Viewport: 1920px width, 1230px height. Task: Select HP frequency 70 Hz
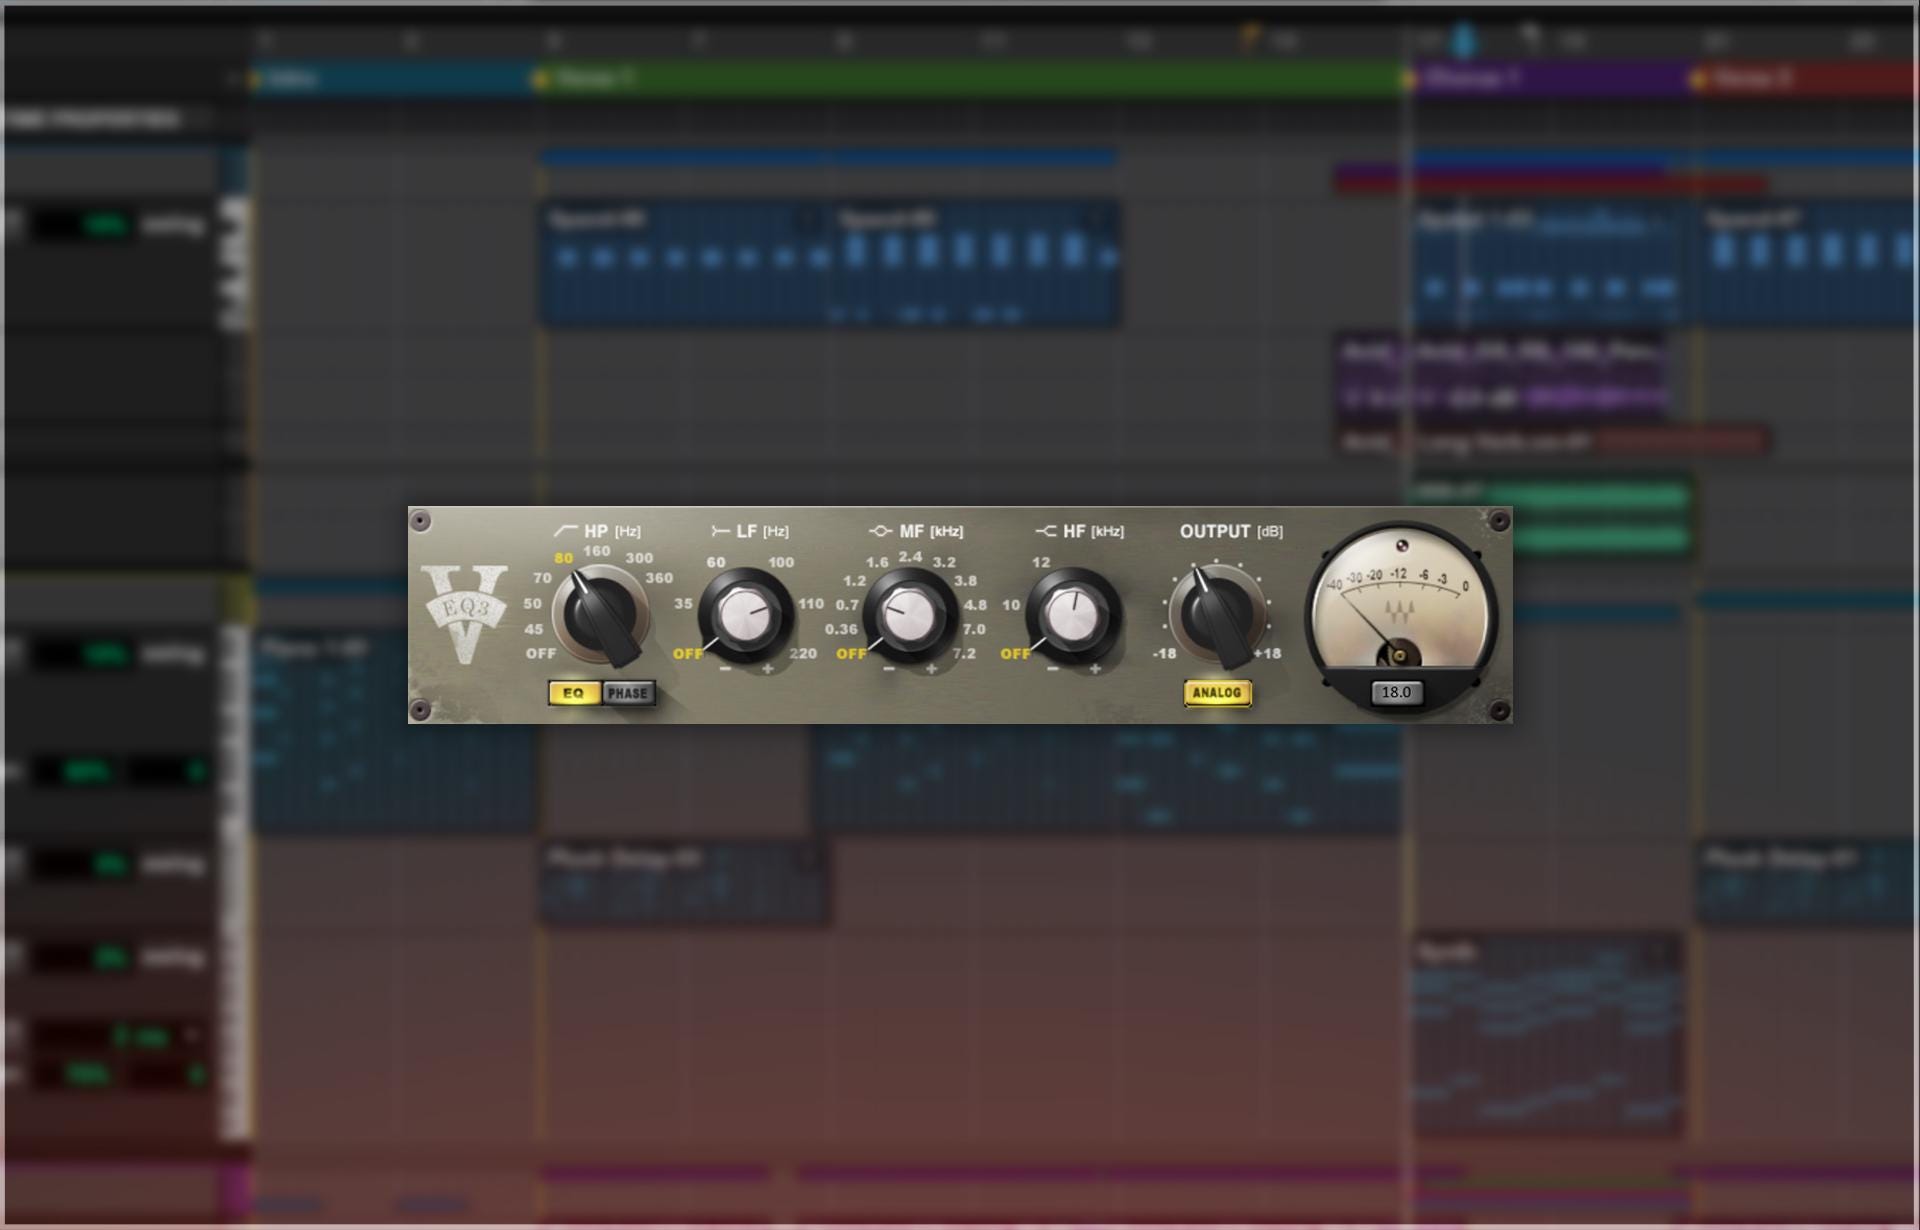[542, 578]
